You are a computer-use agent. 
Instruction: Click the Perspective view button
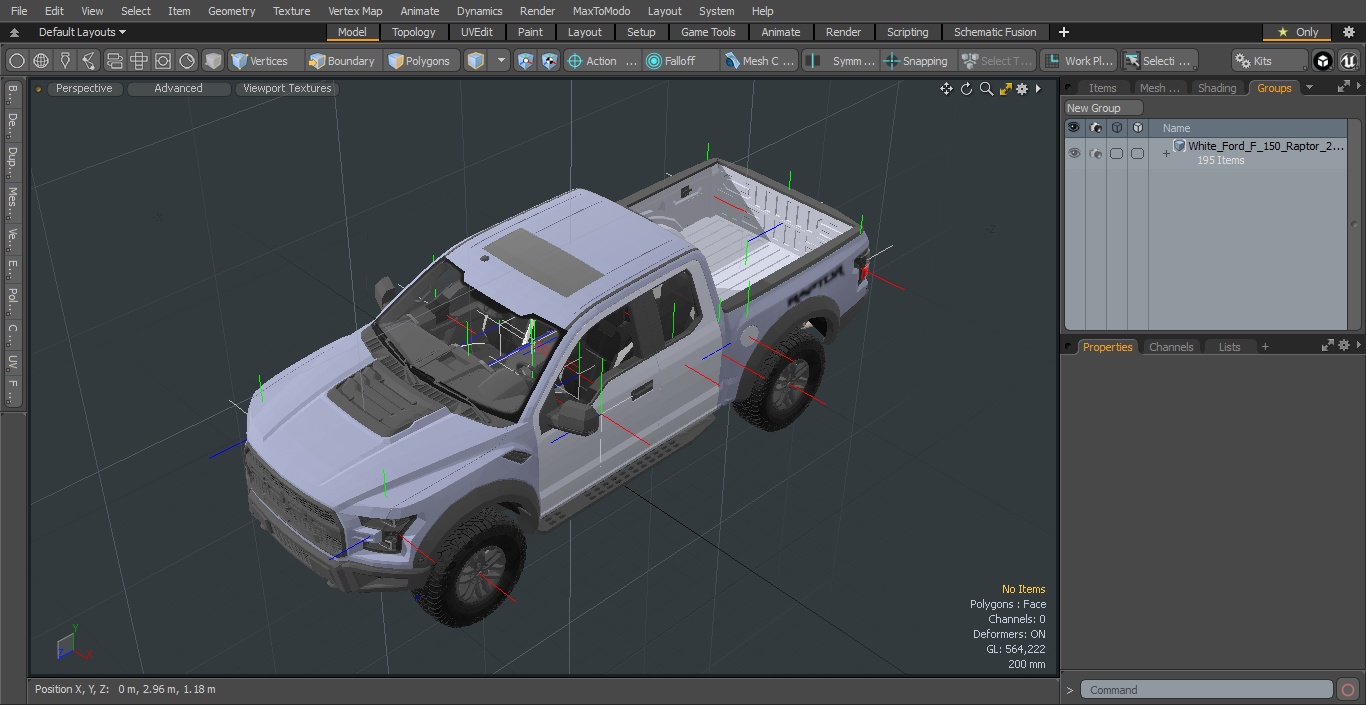(x=84, y=88)
